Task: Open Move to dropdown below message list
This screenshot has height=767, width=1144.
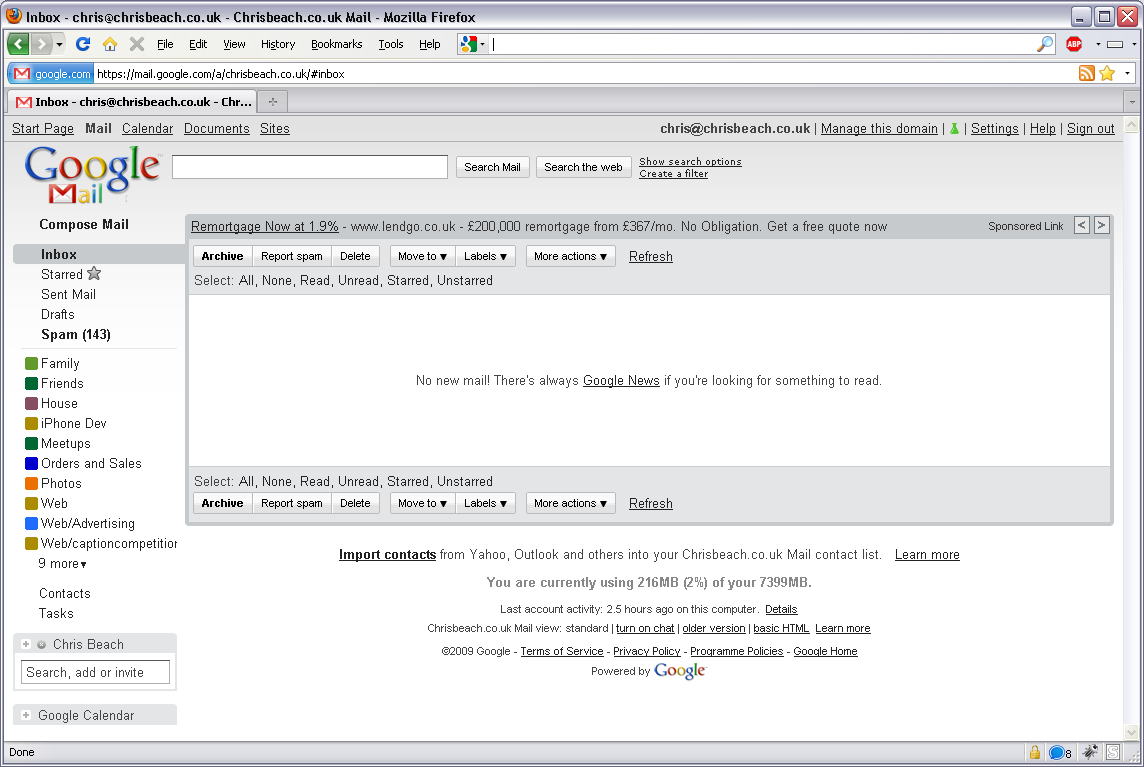Action: tap(422, 503)
